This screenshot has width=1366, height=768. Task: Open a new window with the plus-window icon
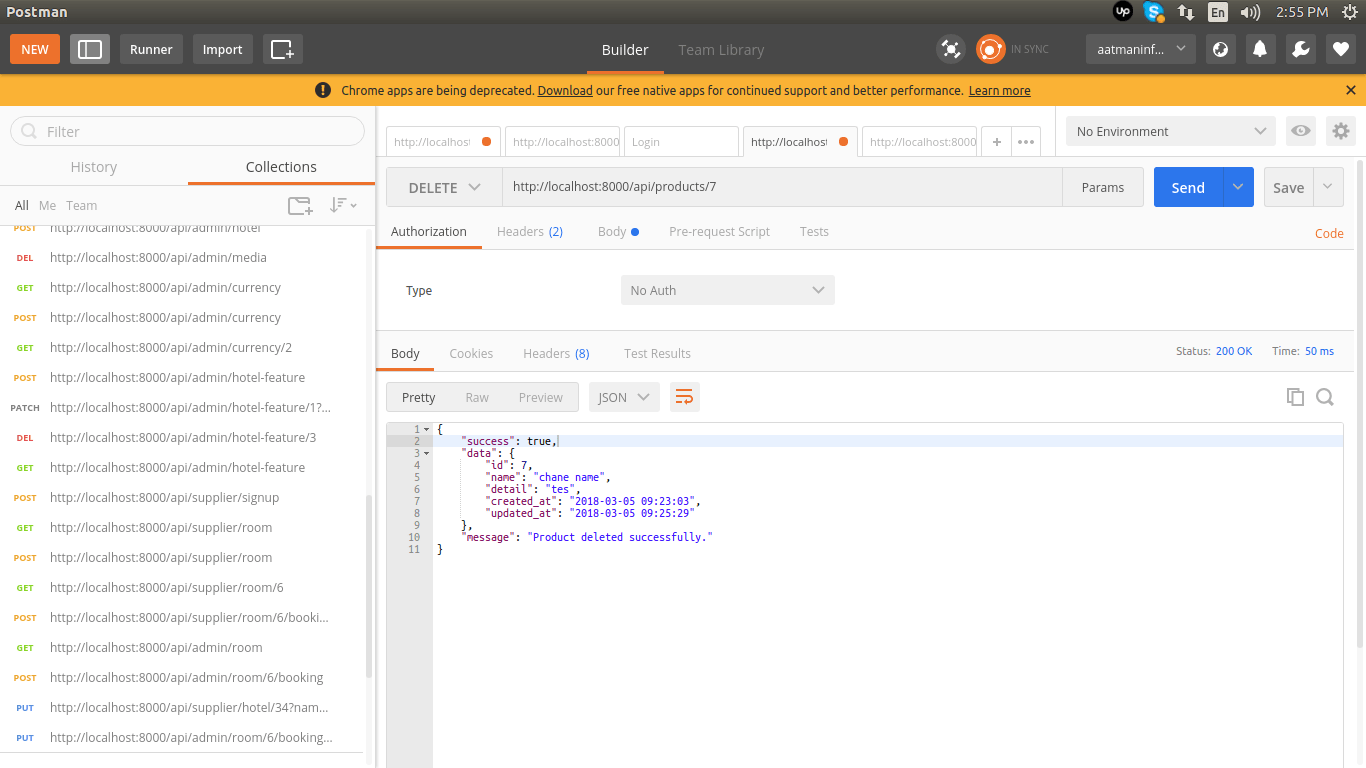(282, 49)
